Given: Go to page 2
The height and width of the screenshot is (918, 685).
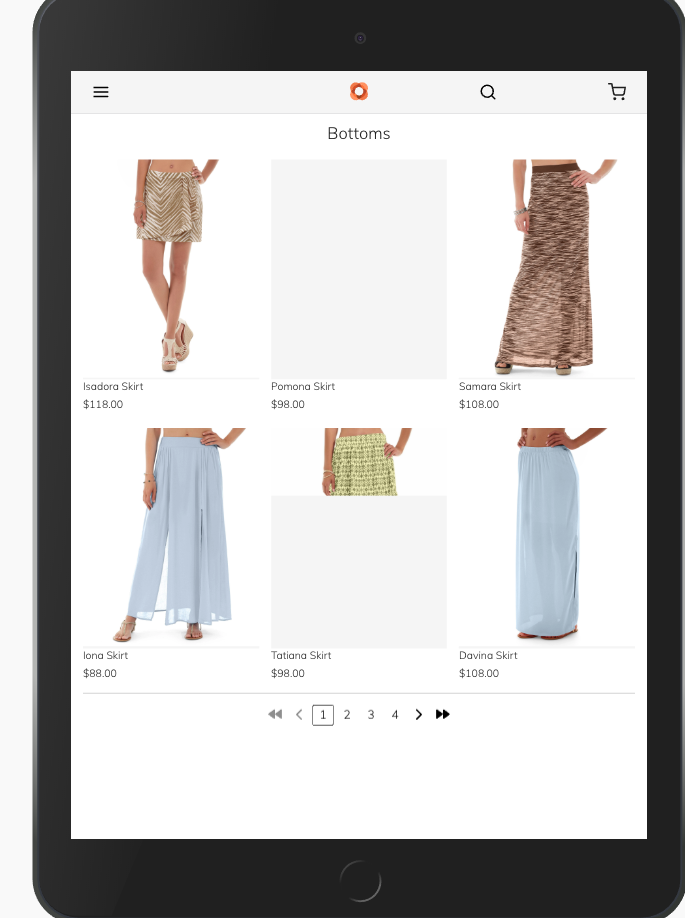Looking at the screenshot, I should coord(347,715).
